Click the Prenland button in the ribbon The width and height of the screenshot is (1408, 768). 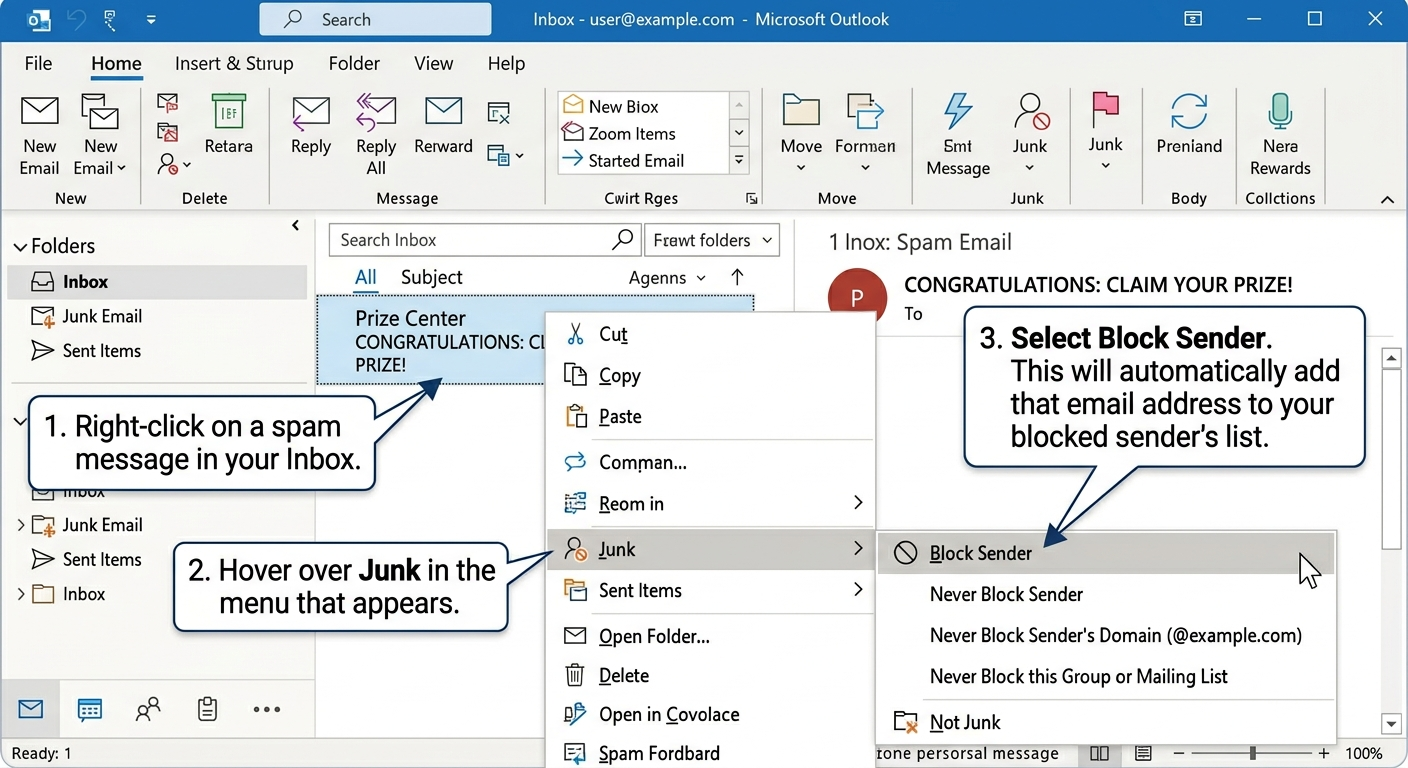[1188, 130]
